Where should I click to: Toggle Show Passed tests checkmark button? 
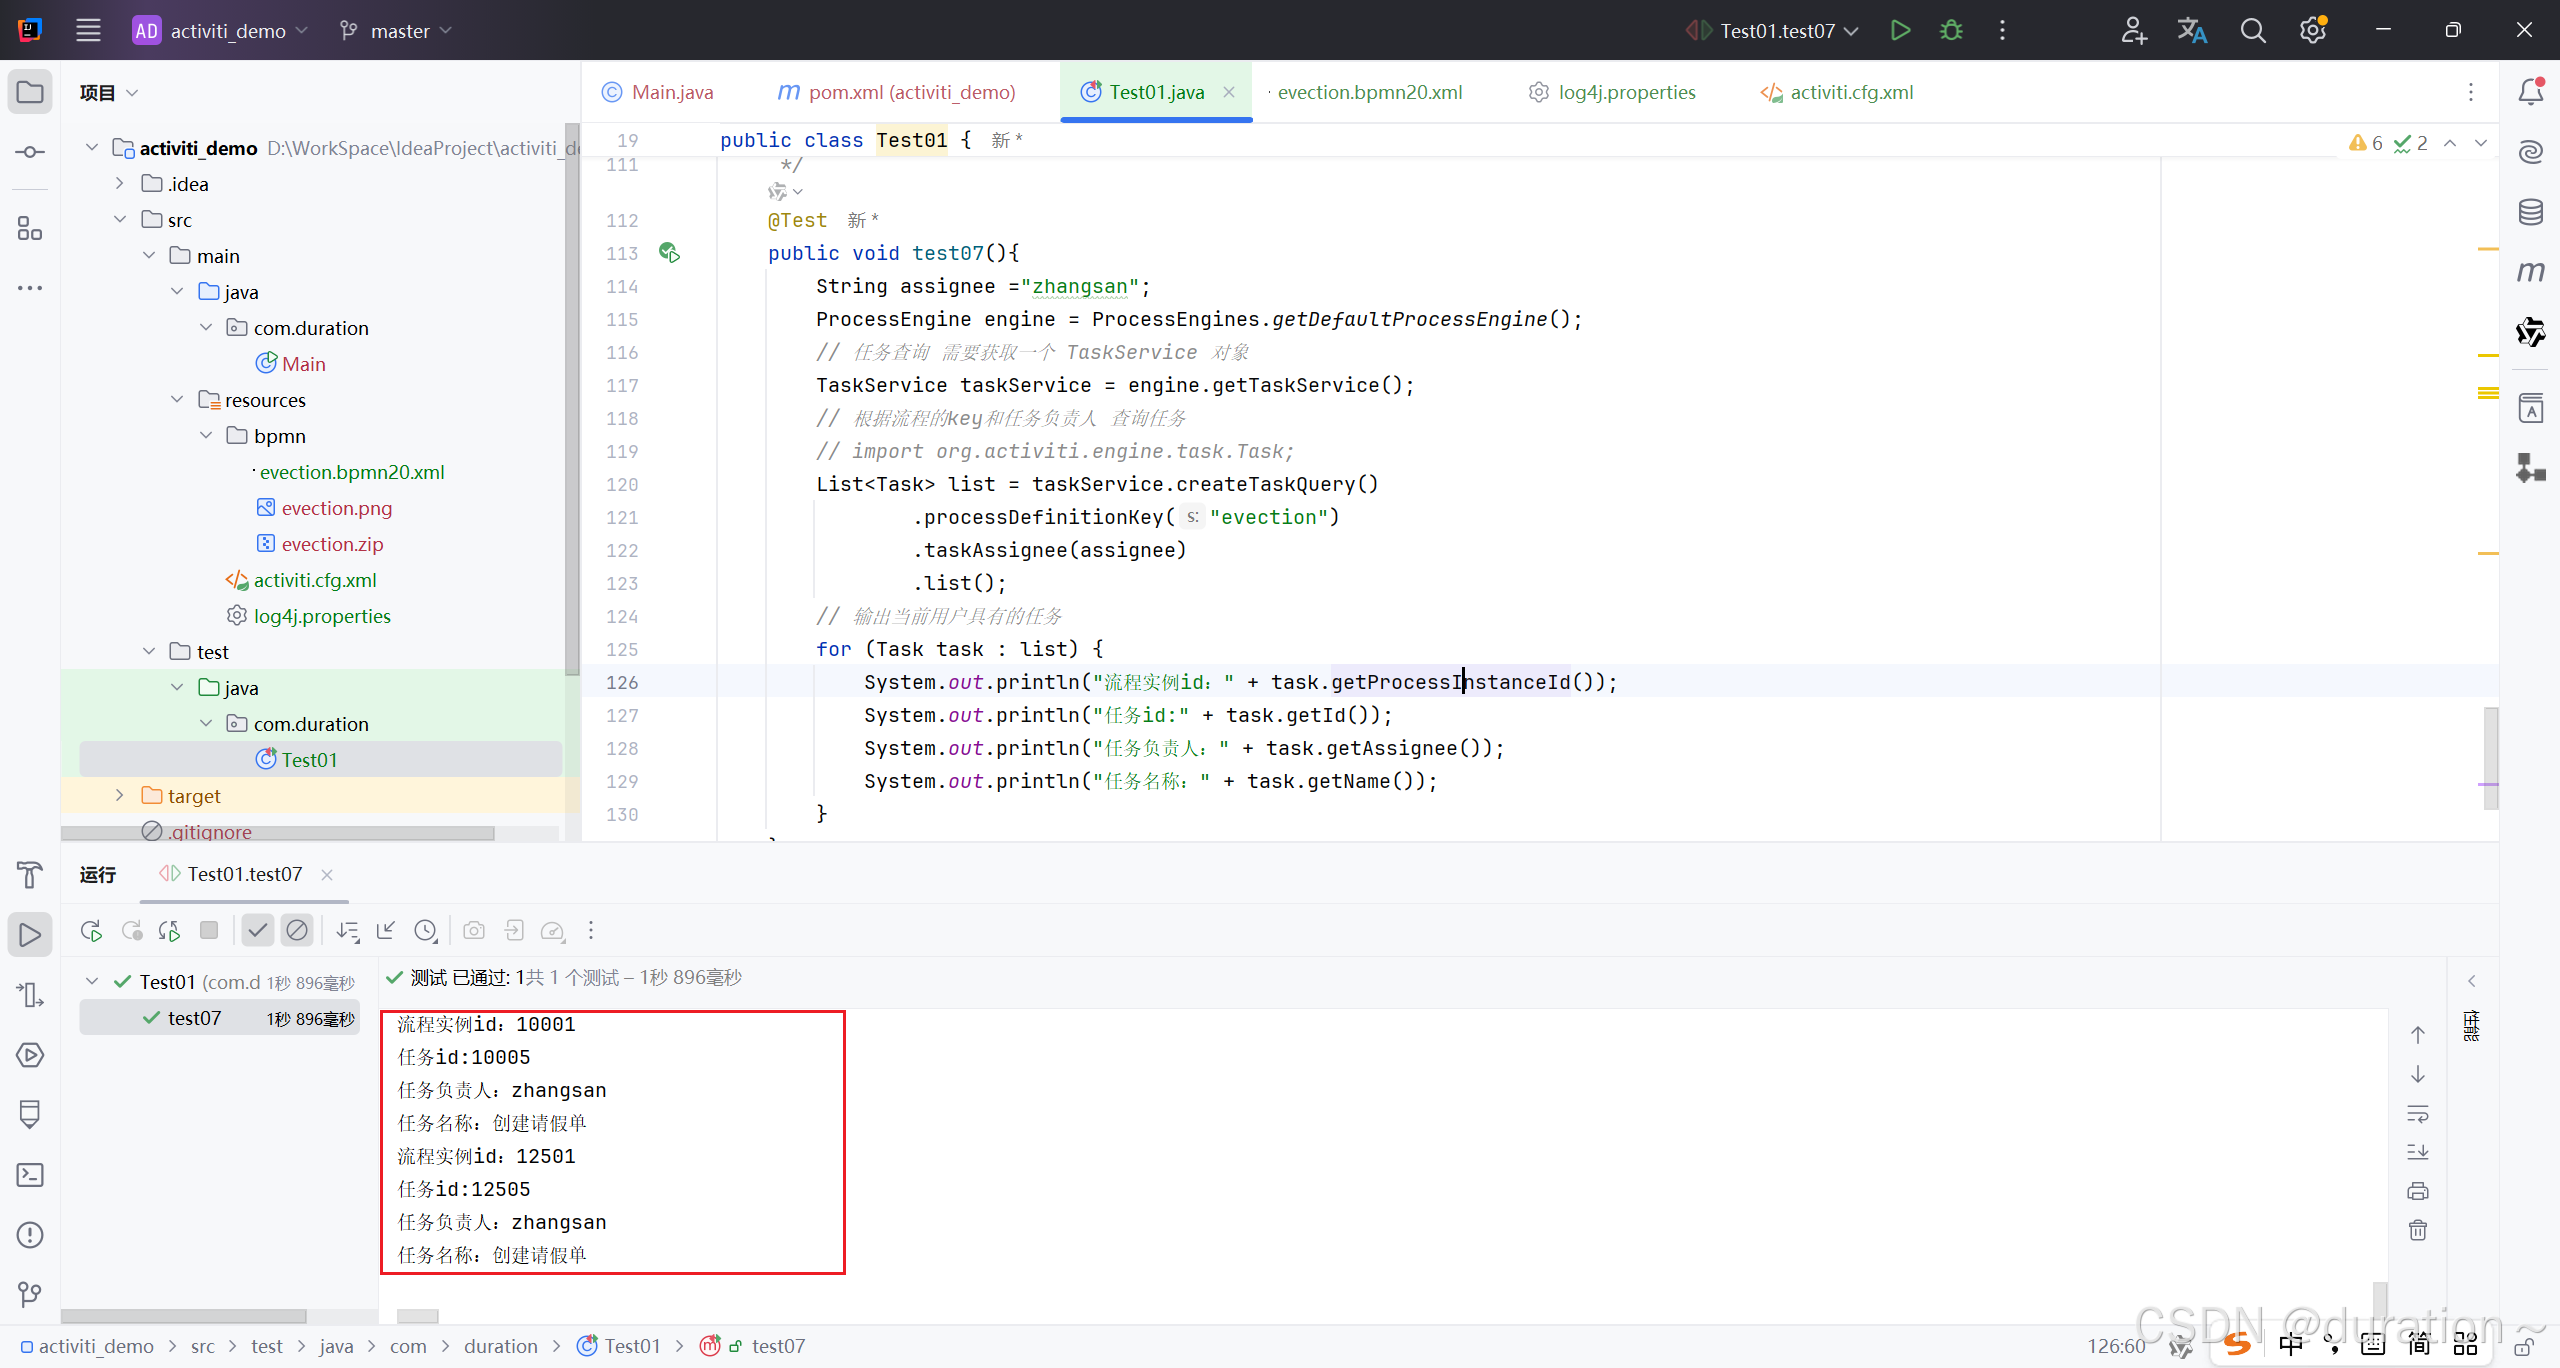(x=257, y=931)
